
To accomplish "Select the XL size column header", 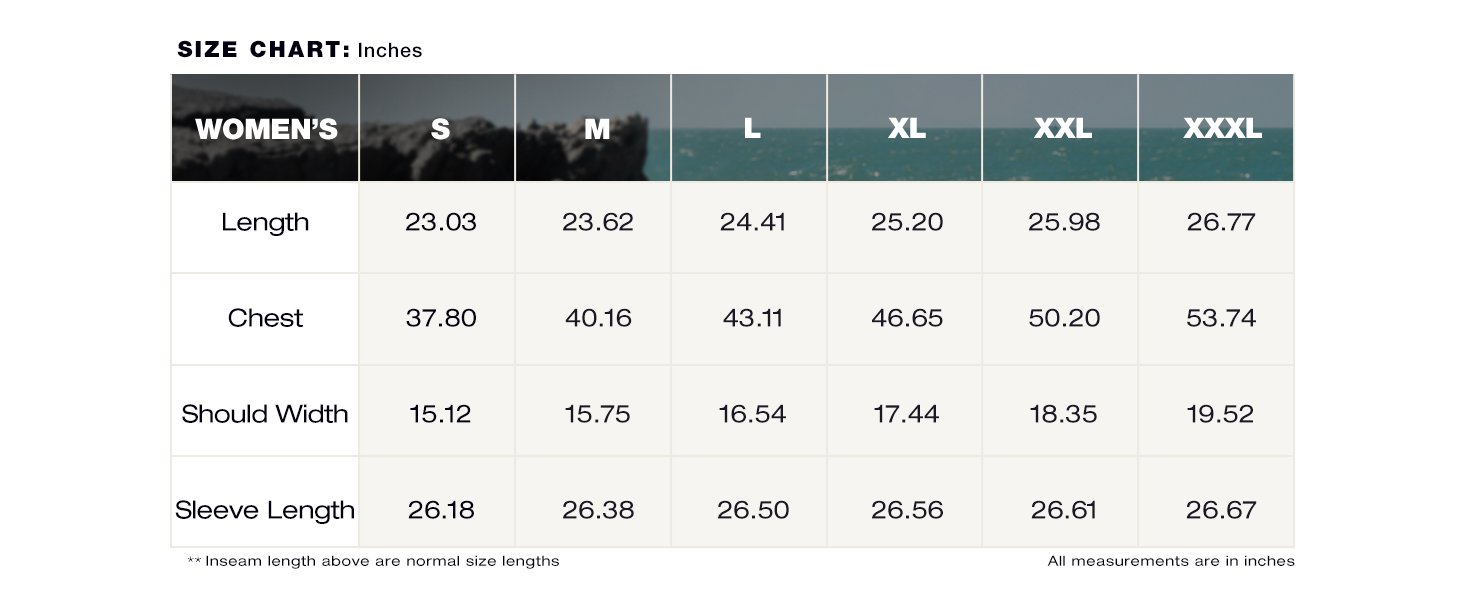I will click(x=907, y=129).
